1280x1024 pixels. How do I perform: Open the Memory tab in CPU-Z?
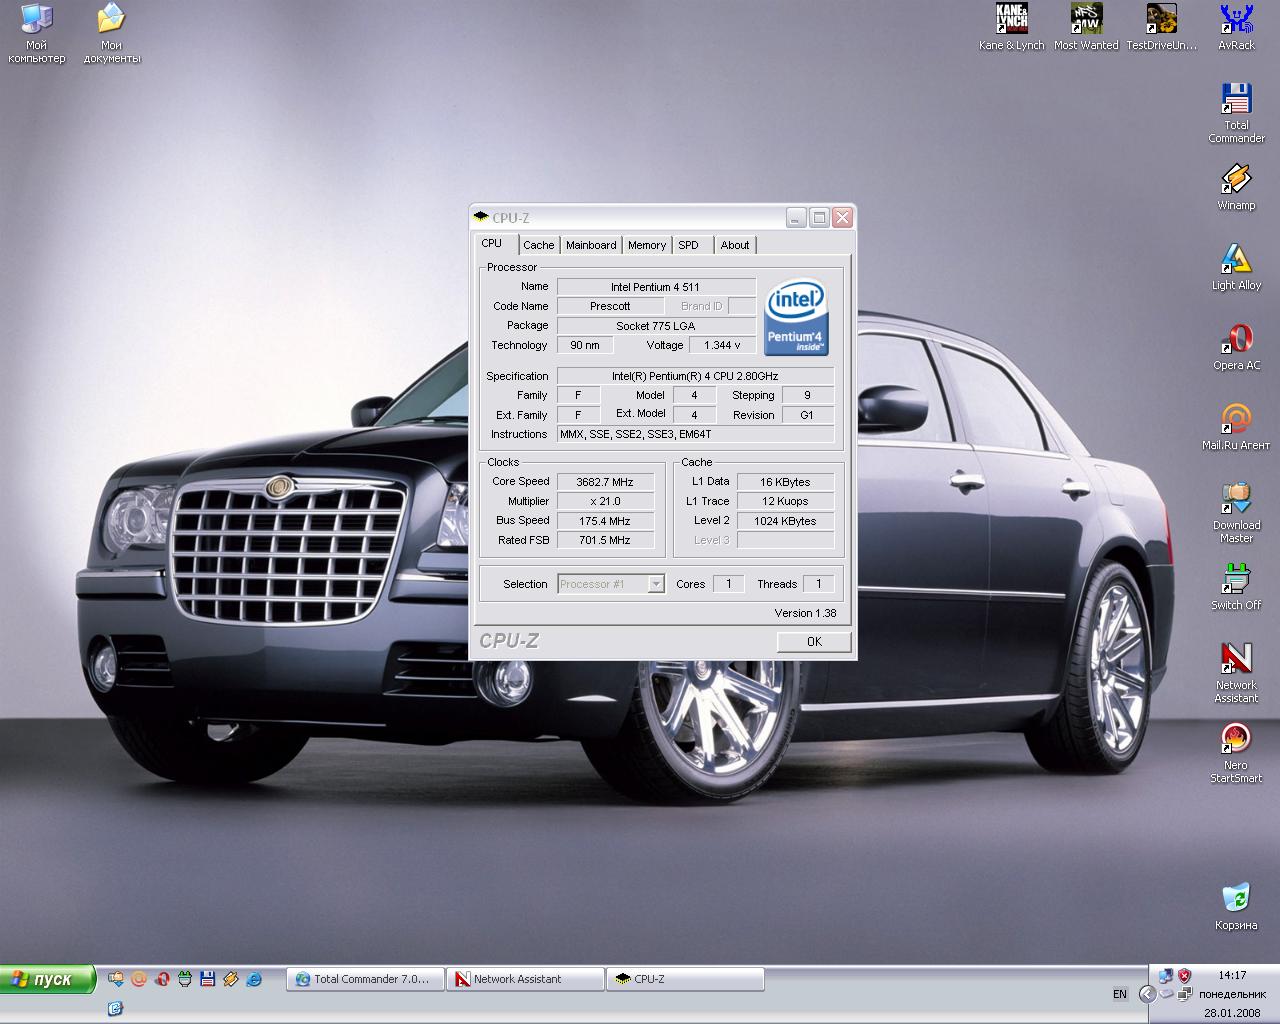(x=647, y=245)
